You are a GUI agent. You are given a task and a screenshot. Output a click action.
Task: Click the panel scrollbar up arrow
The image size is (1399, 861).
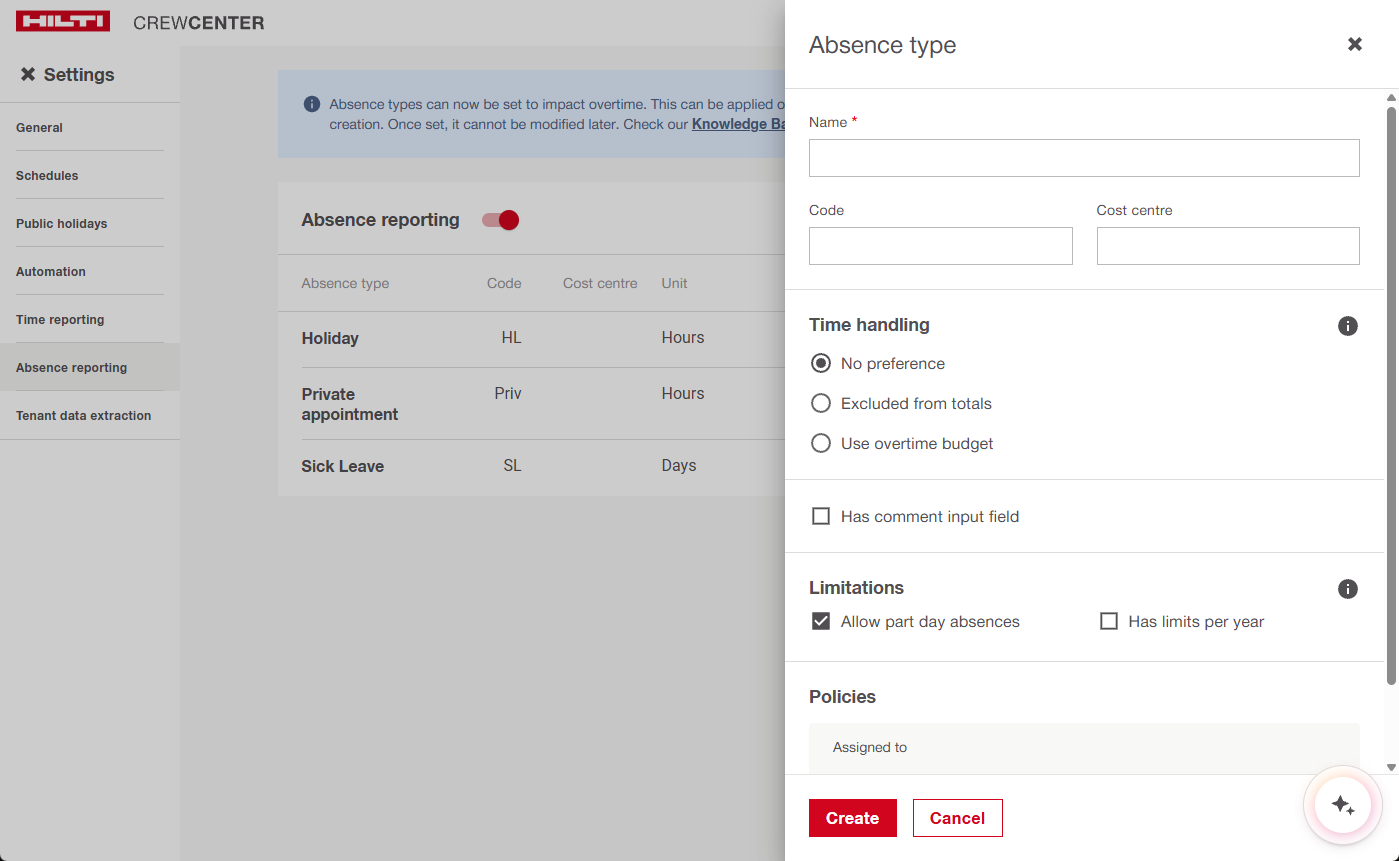[1391, 98]
